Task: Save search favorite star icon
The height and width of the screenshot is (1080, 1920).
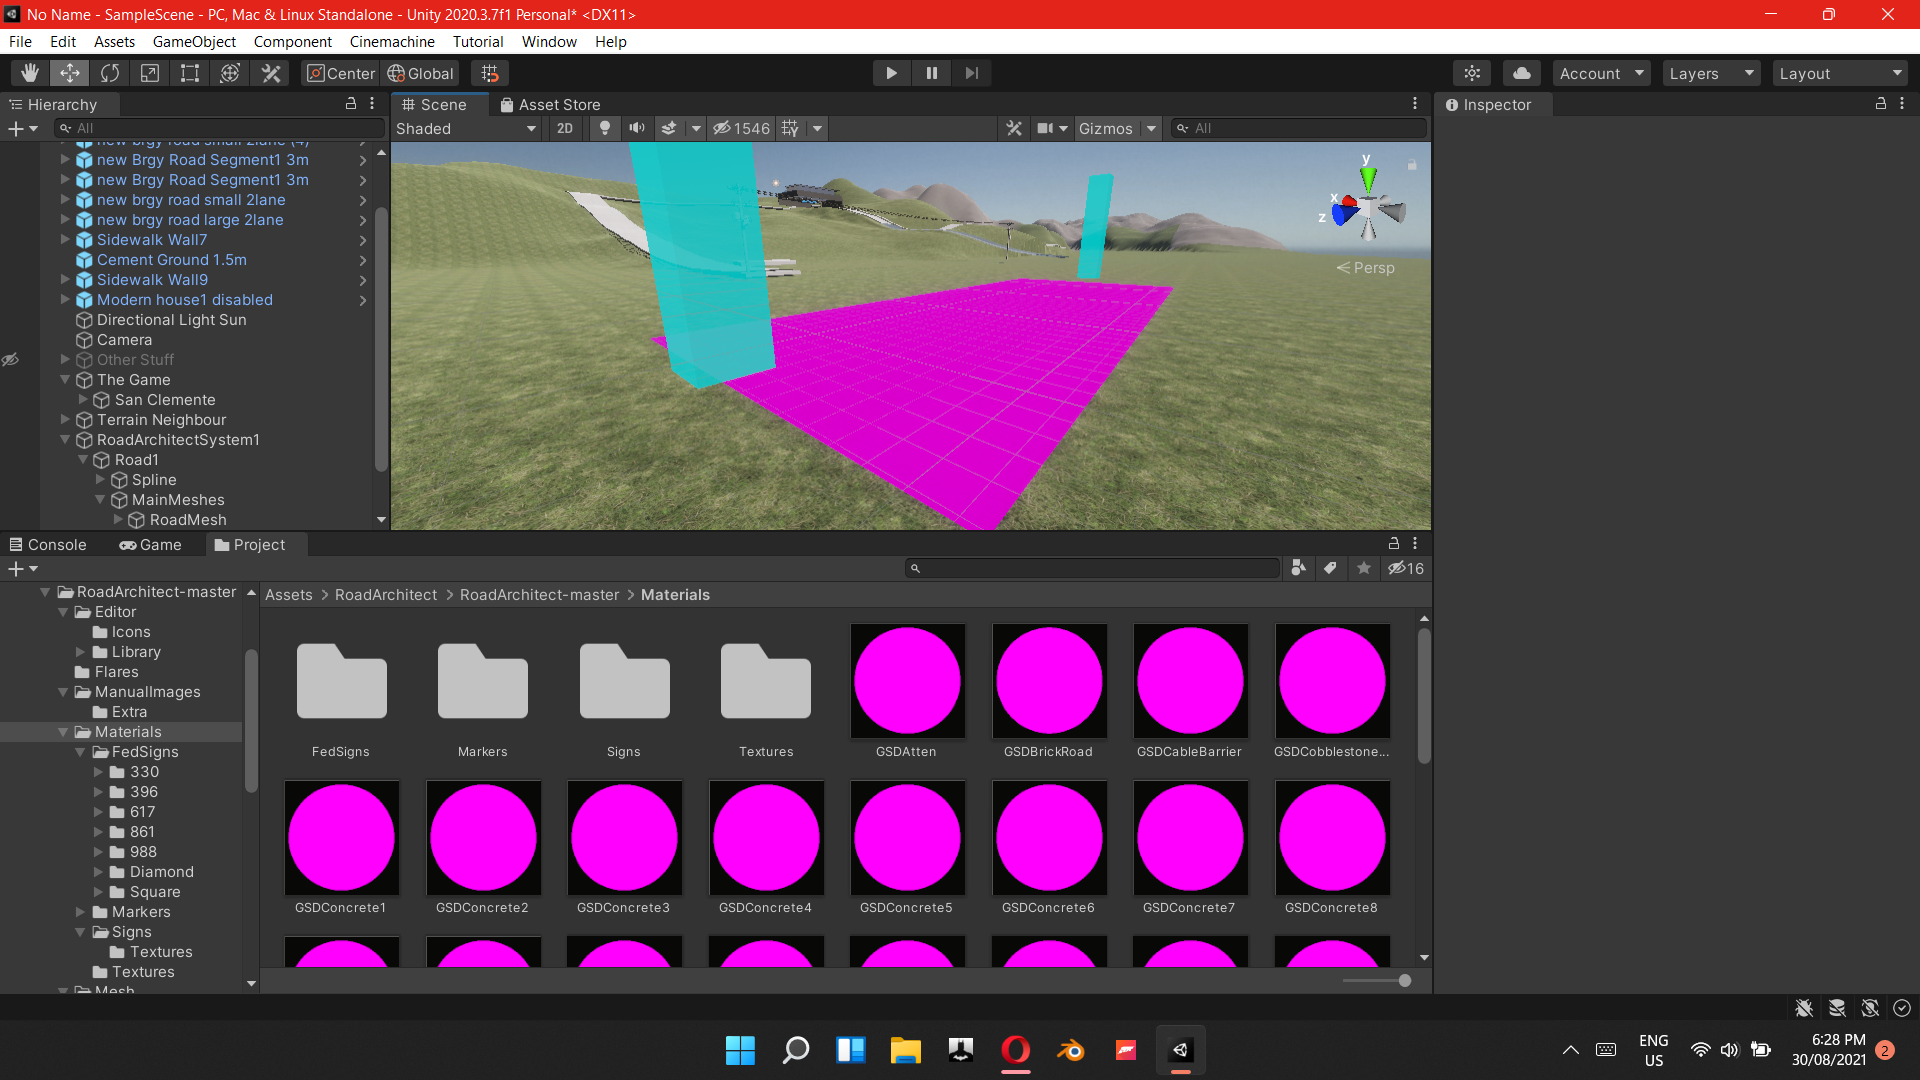Action: tap(1363, 568)
